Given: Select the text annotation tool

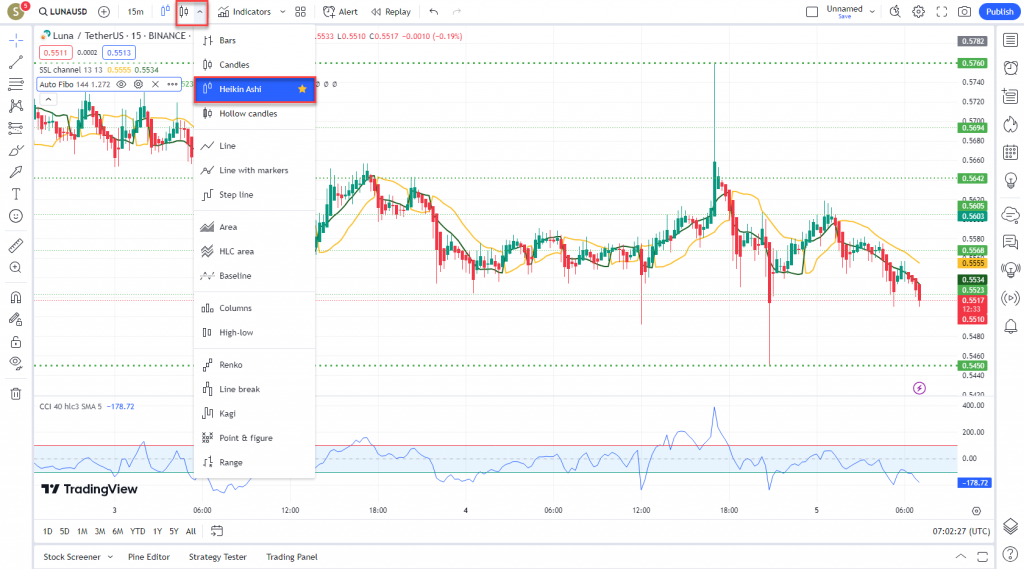Looking at the screenshot, I should pyautogui.click(x=16, y=194).
